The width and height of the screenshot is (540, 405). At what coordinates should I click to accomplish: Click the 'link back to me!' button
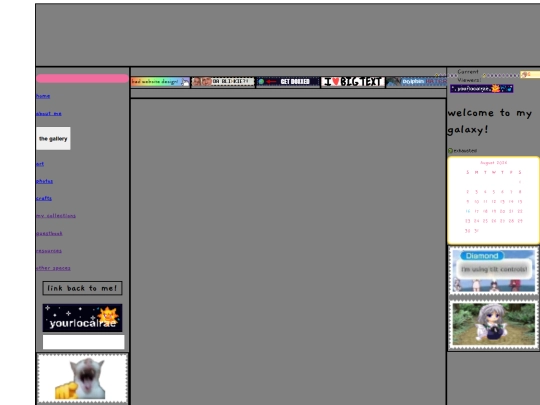(x=82, y=288)
